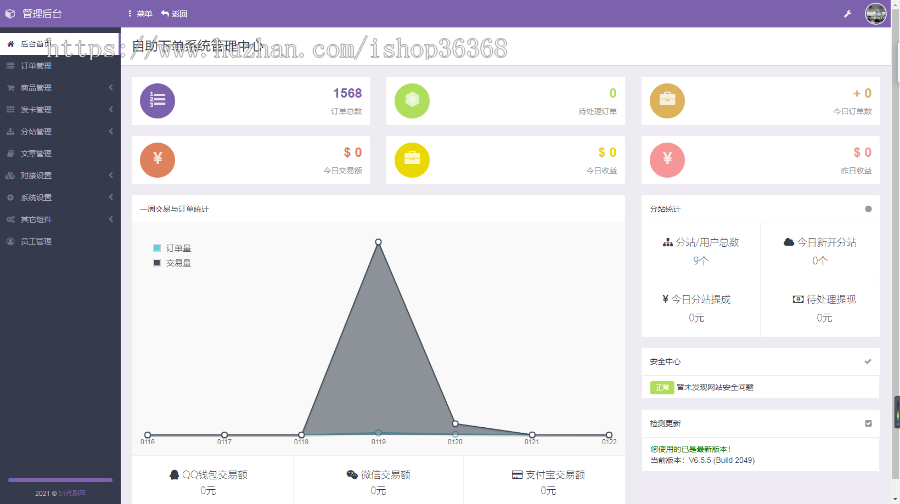
Task: Toggle 订单量 series in chart legend
Action: tap(172, 248)
